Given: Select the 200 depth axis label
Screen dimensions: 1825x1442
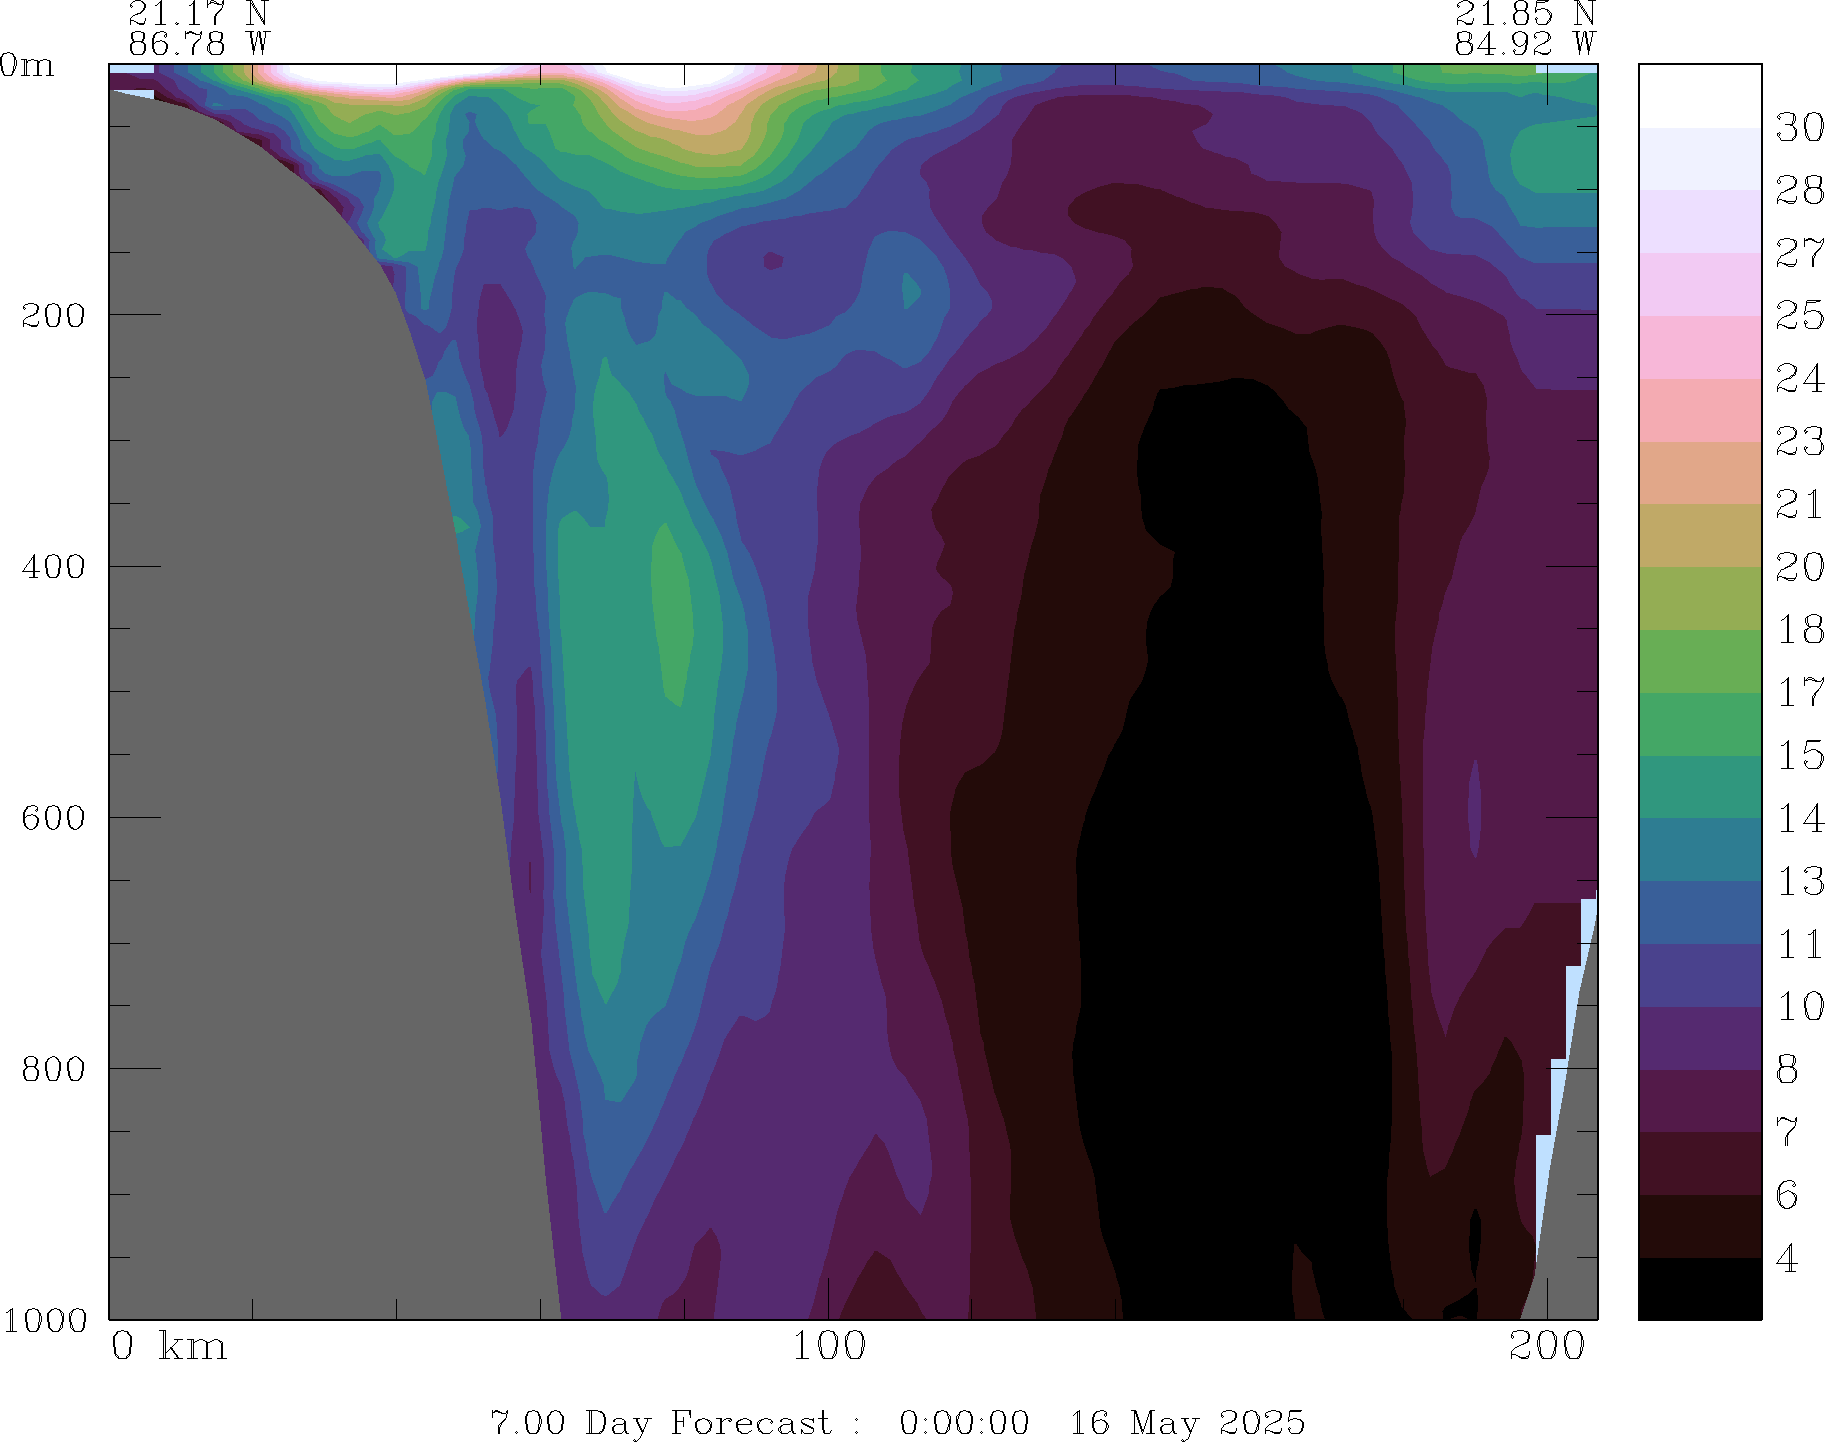Looking at the screenshot, I should coord(54,315).
